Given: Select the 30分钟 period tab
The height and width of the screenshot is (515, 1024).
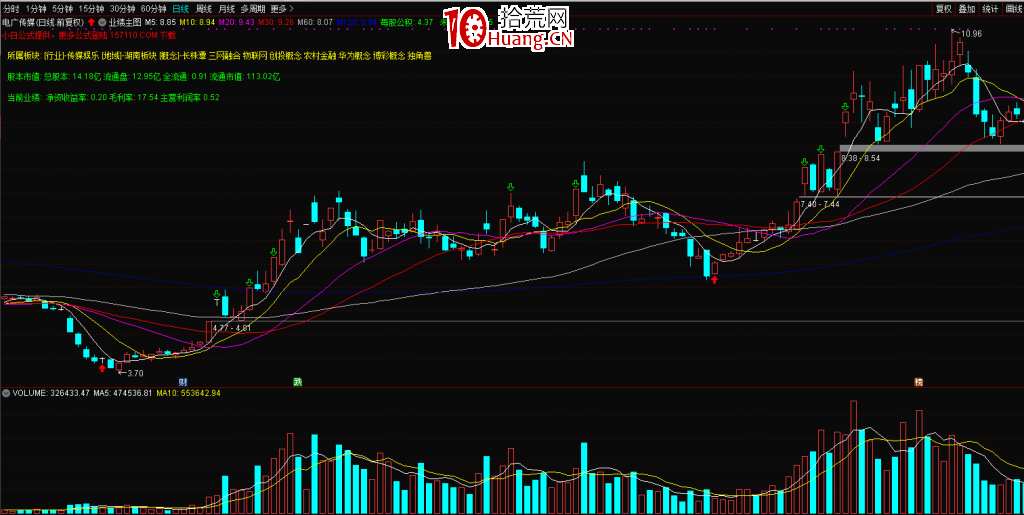Looking at the screenshot, I should point(123,9).
